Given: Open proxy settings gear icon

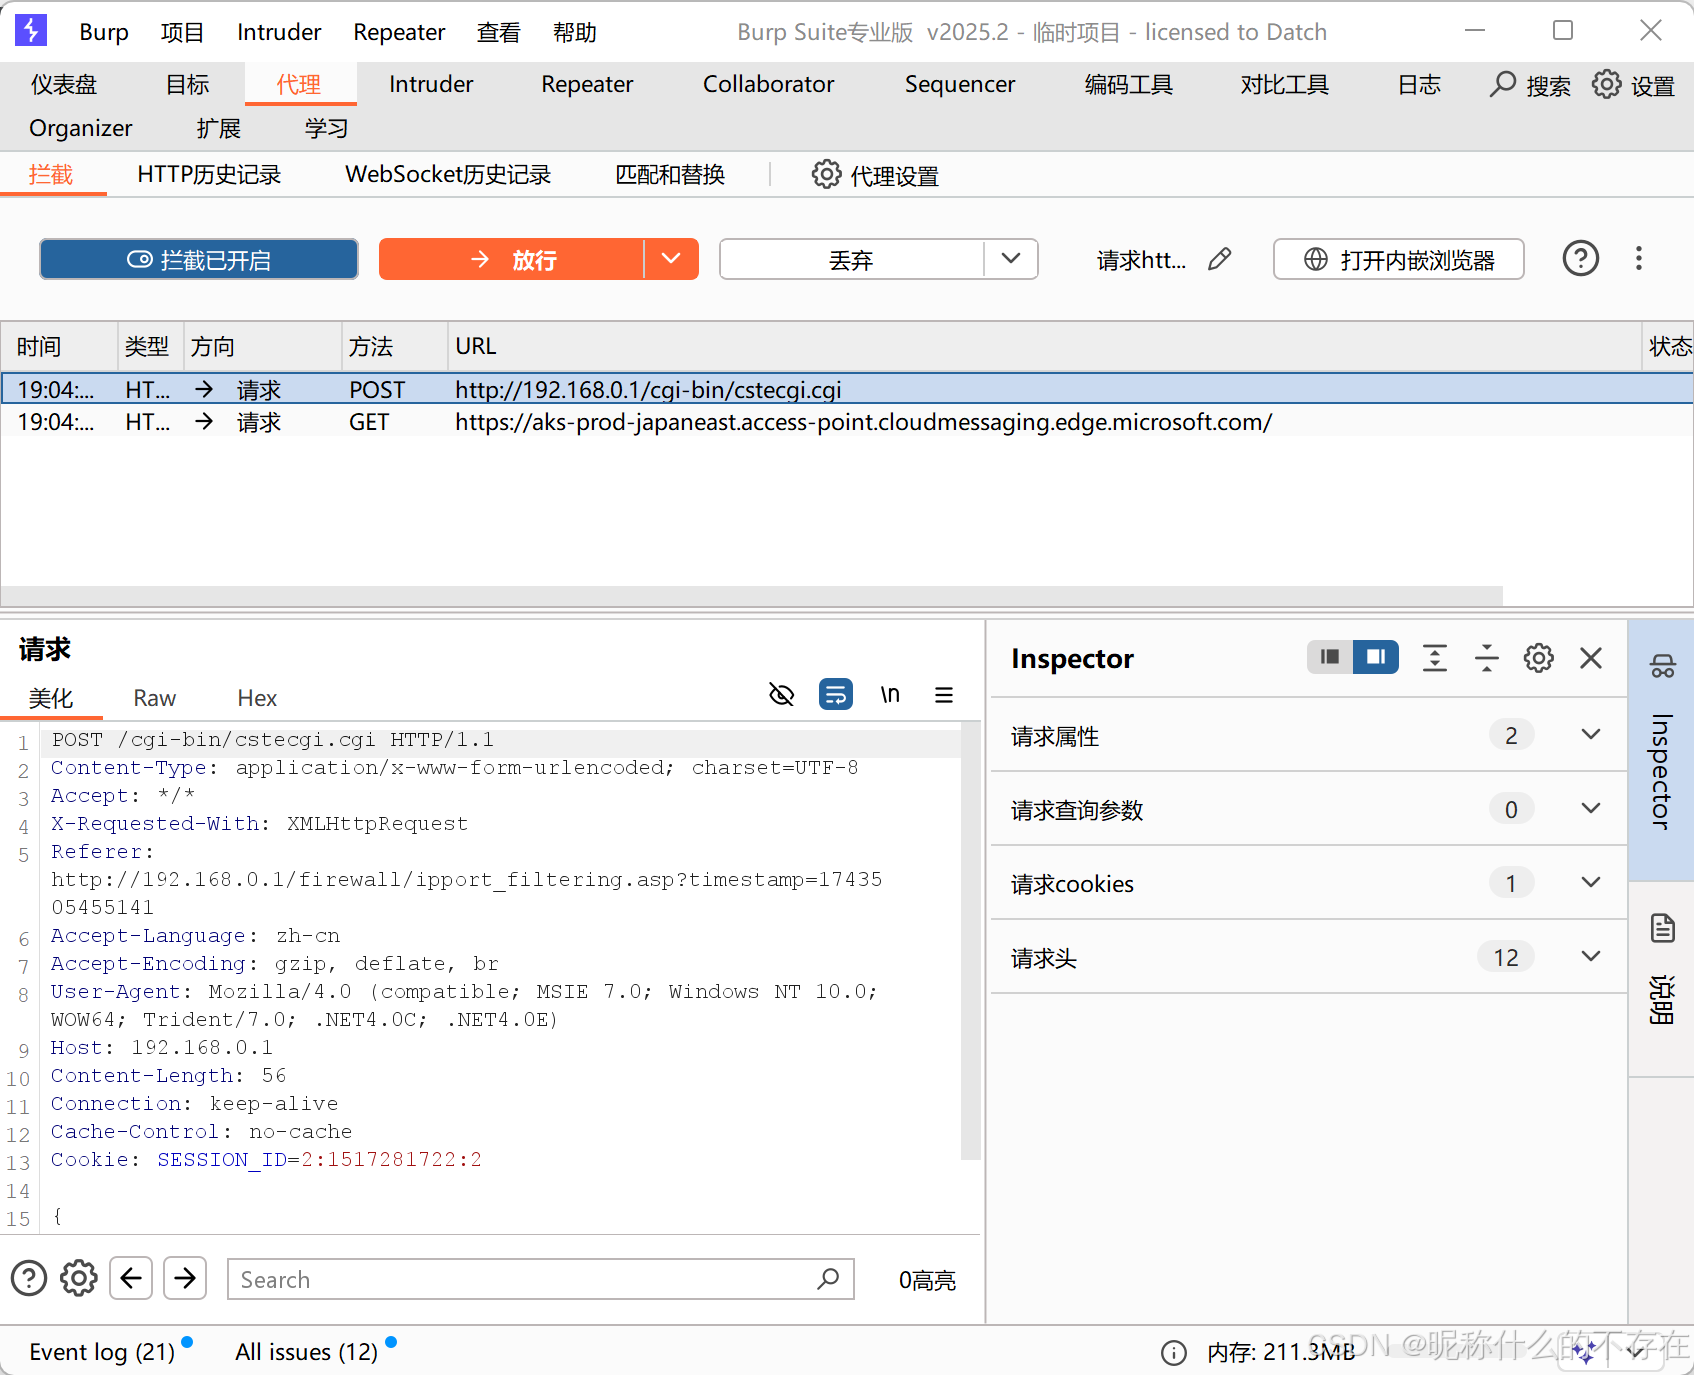Looking at the screenshot, I should pyautogui.click(x=826, y=175).
